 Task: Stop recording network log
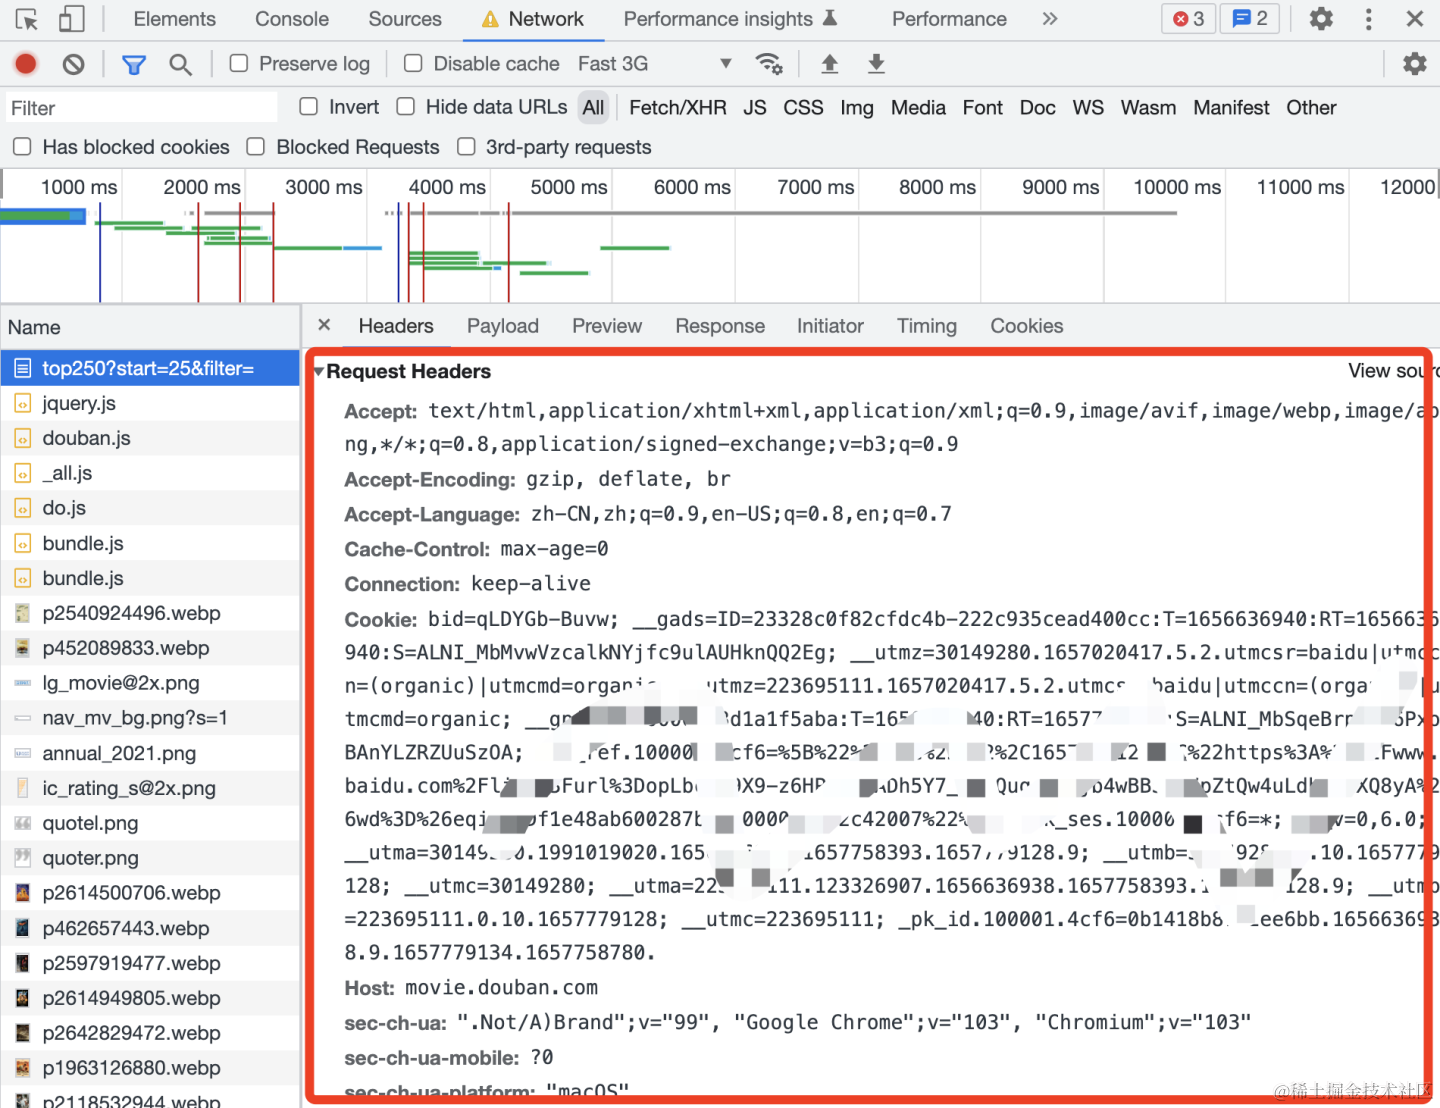point(26,64)
